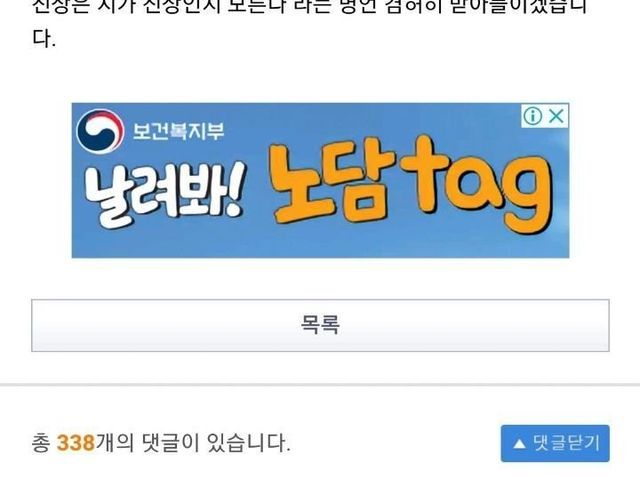Click the 보건복지부 text in the banner

pyautogui.click(x=178, y=131)
